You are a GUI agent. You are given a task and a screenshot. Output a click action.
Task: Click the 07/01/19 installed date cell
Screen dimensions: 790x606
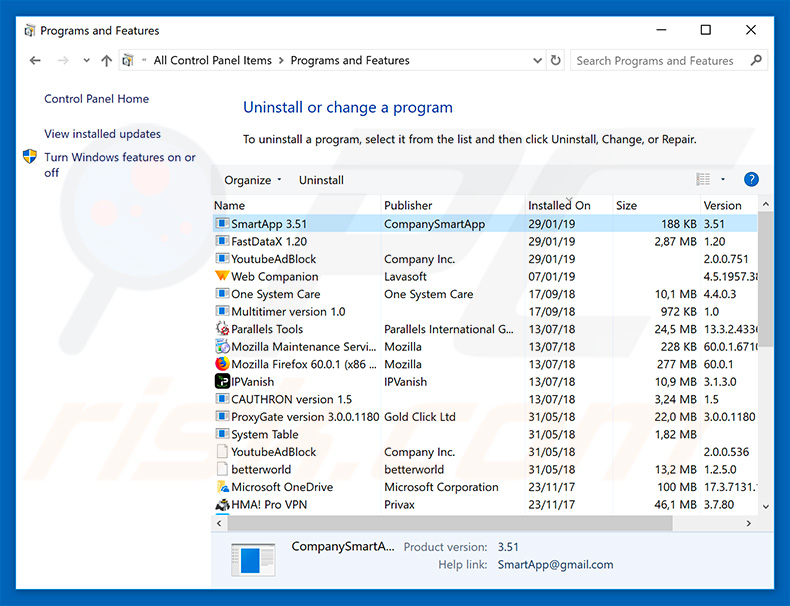click(x=552, y=277)
